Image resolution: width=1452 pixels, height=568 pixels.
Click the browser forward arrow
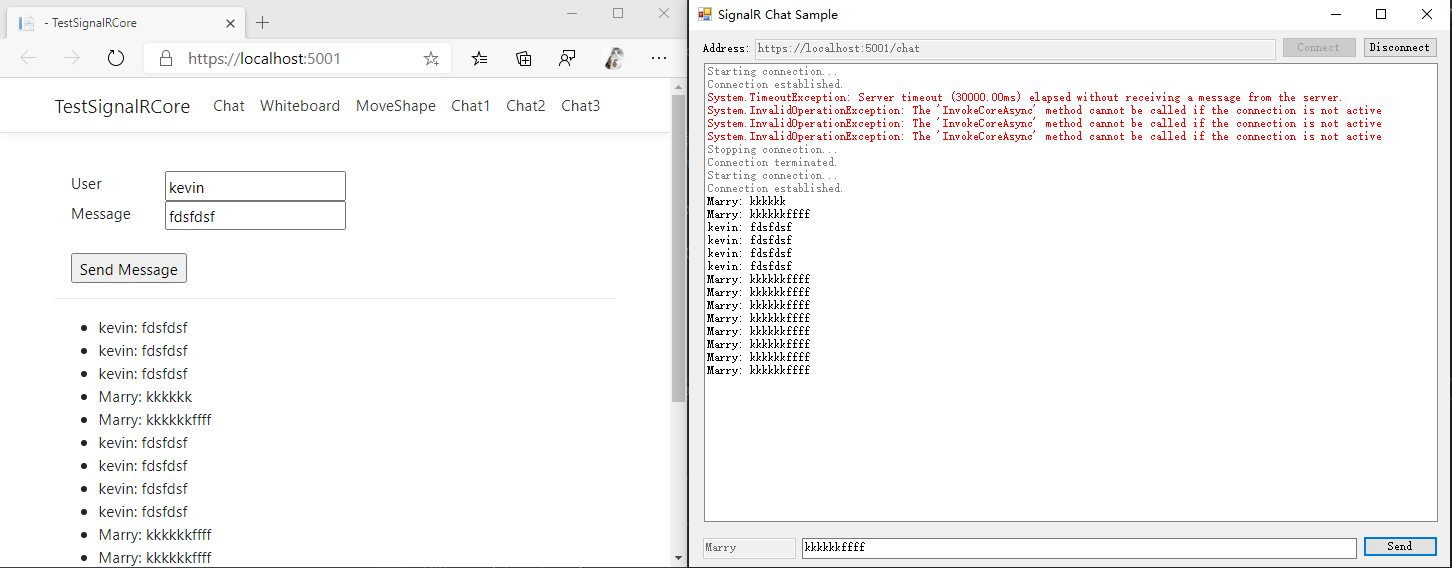72,58
